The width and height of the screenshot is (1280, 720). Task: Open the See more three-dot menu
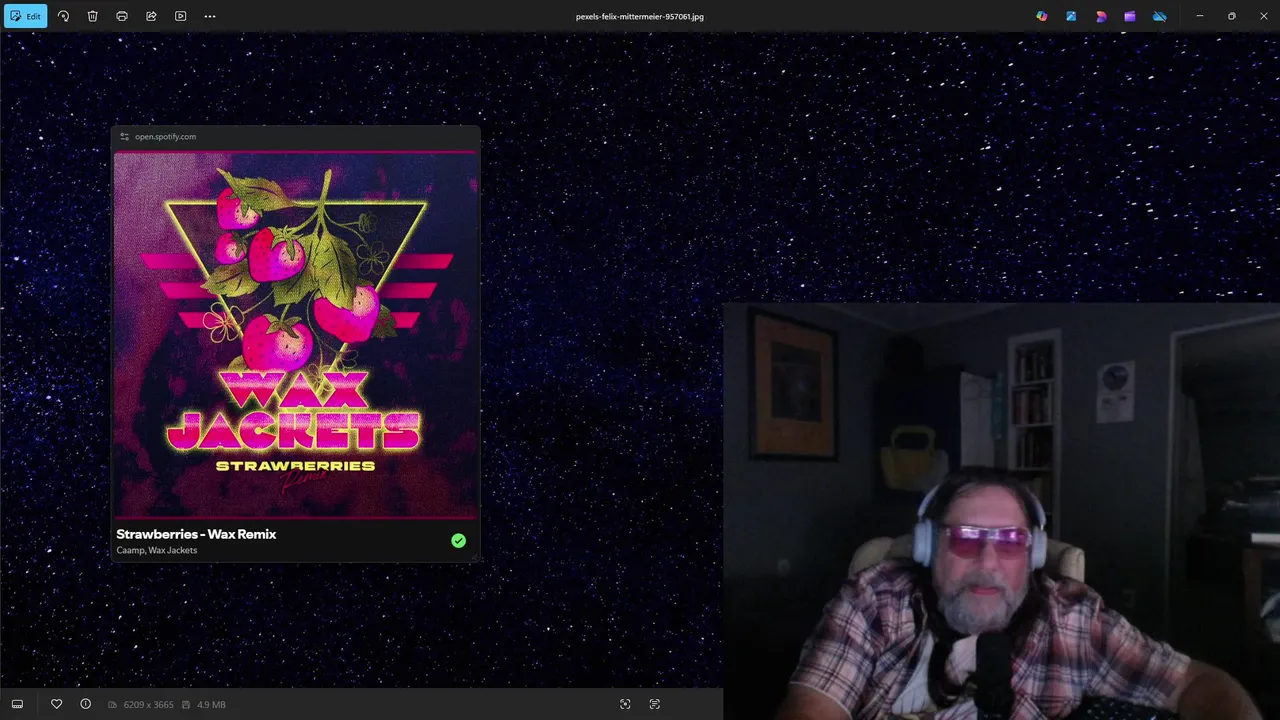210,16
